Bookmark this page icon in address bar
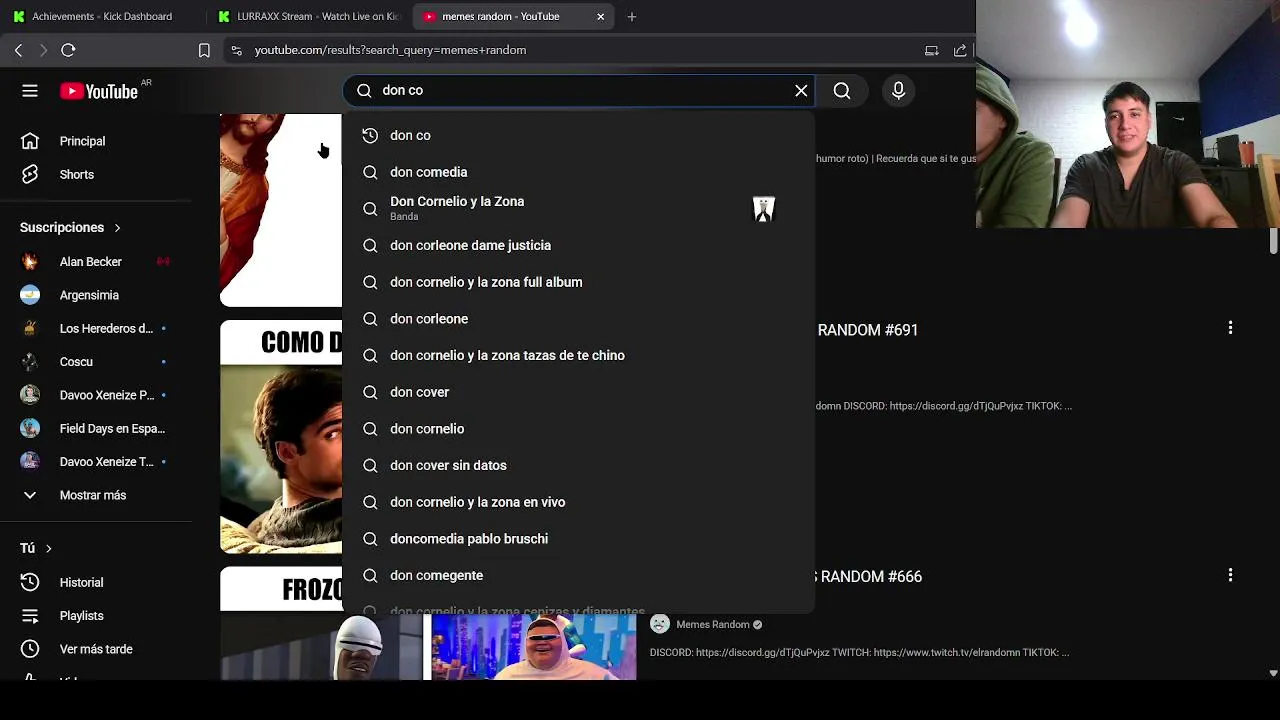Viewport: 1280px width, 720px height. (x=204, y=50)
